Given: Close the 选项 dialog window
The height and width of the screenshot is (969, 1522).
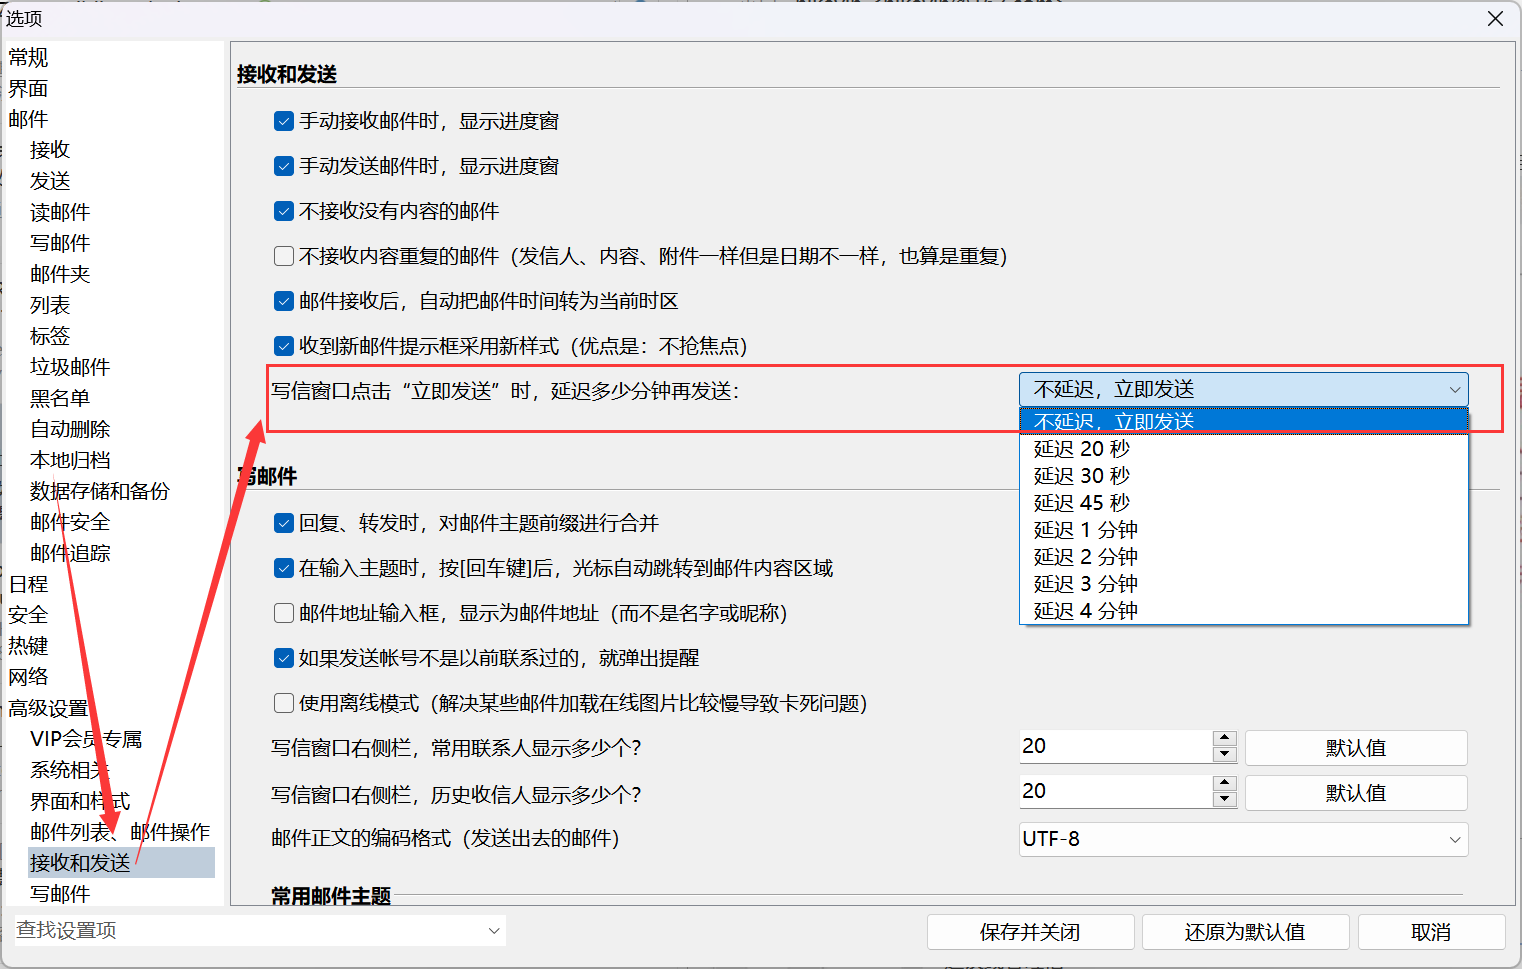Looking at the screenshot, I should coord(1495,19).
